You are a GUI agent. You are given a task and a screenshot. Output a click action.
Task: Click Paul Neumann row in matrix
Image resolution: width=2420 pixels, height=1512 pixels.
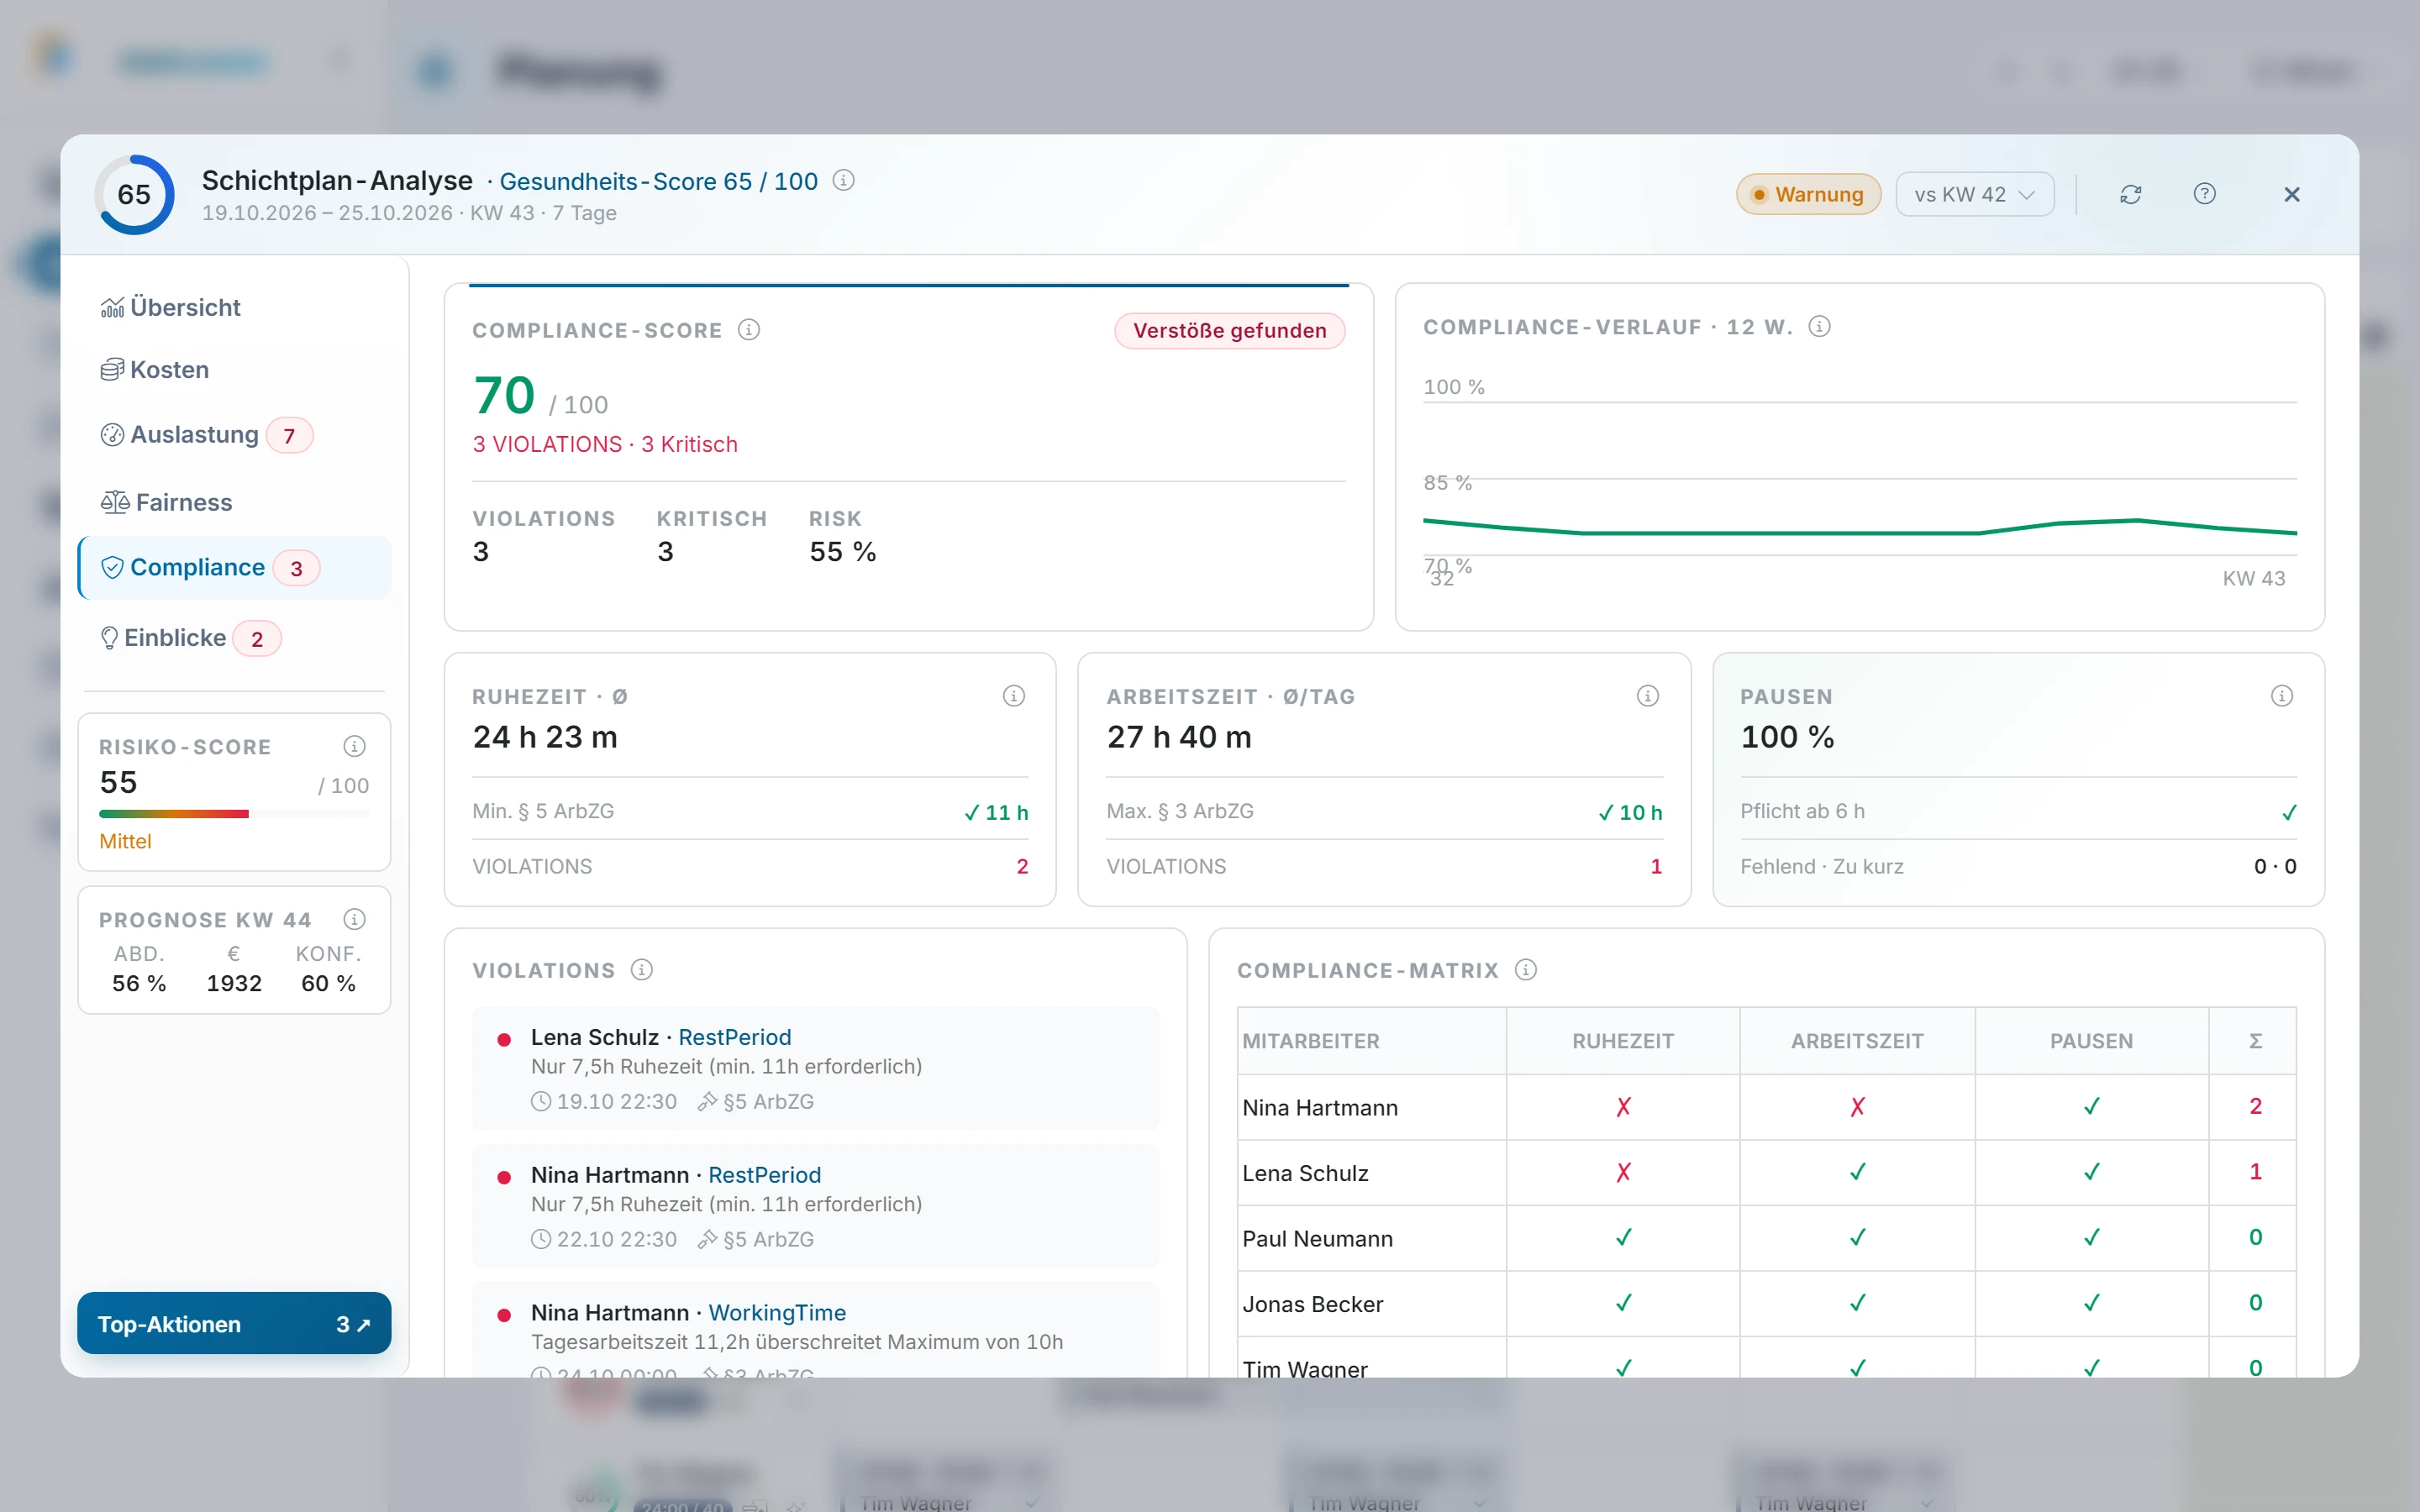(1766, 1238)
